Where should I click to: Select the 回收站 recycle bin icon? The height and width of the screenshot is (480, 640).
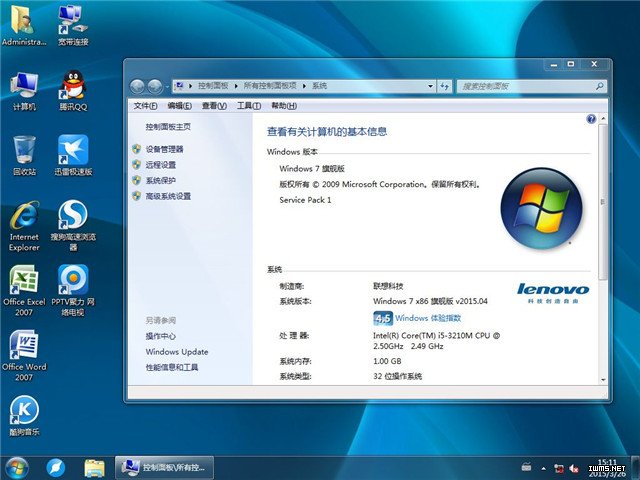24,155
